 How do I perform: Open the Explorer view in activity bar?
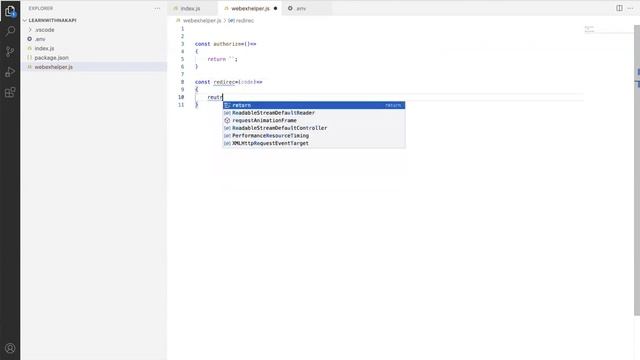click(x=10, y=11)
